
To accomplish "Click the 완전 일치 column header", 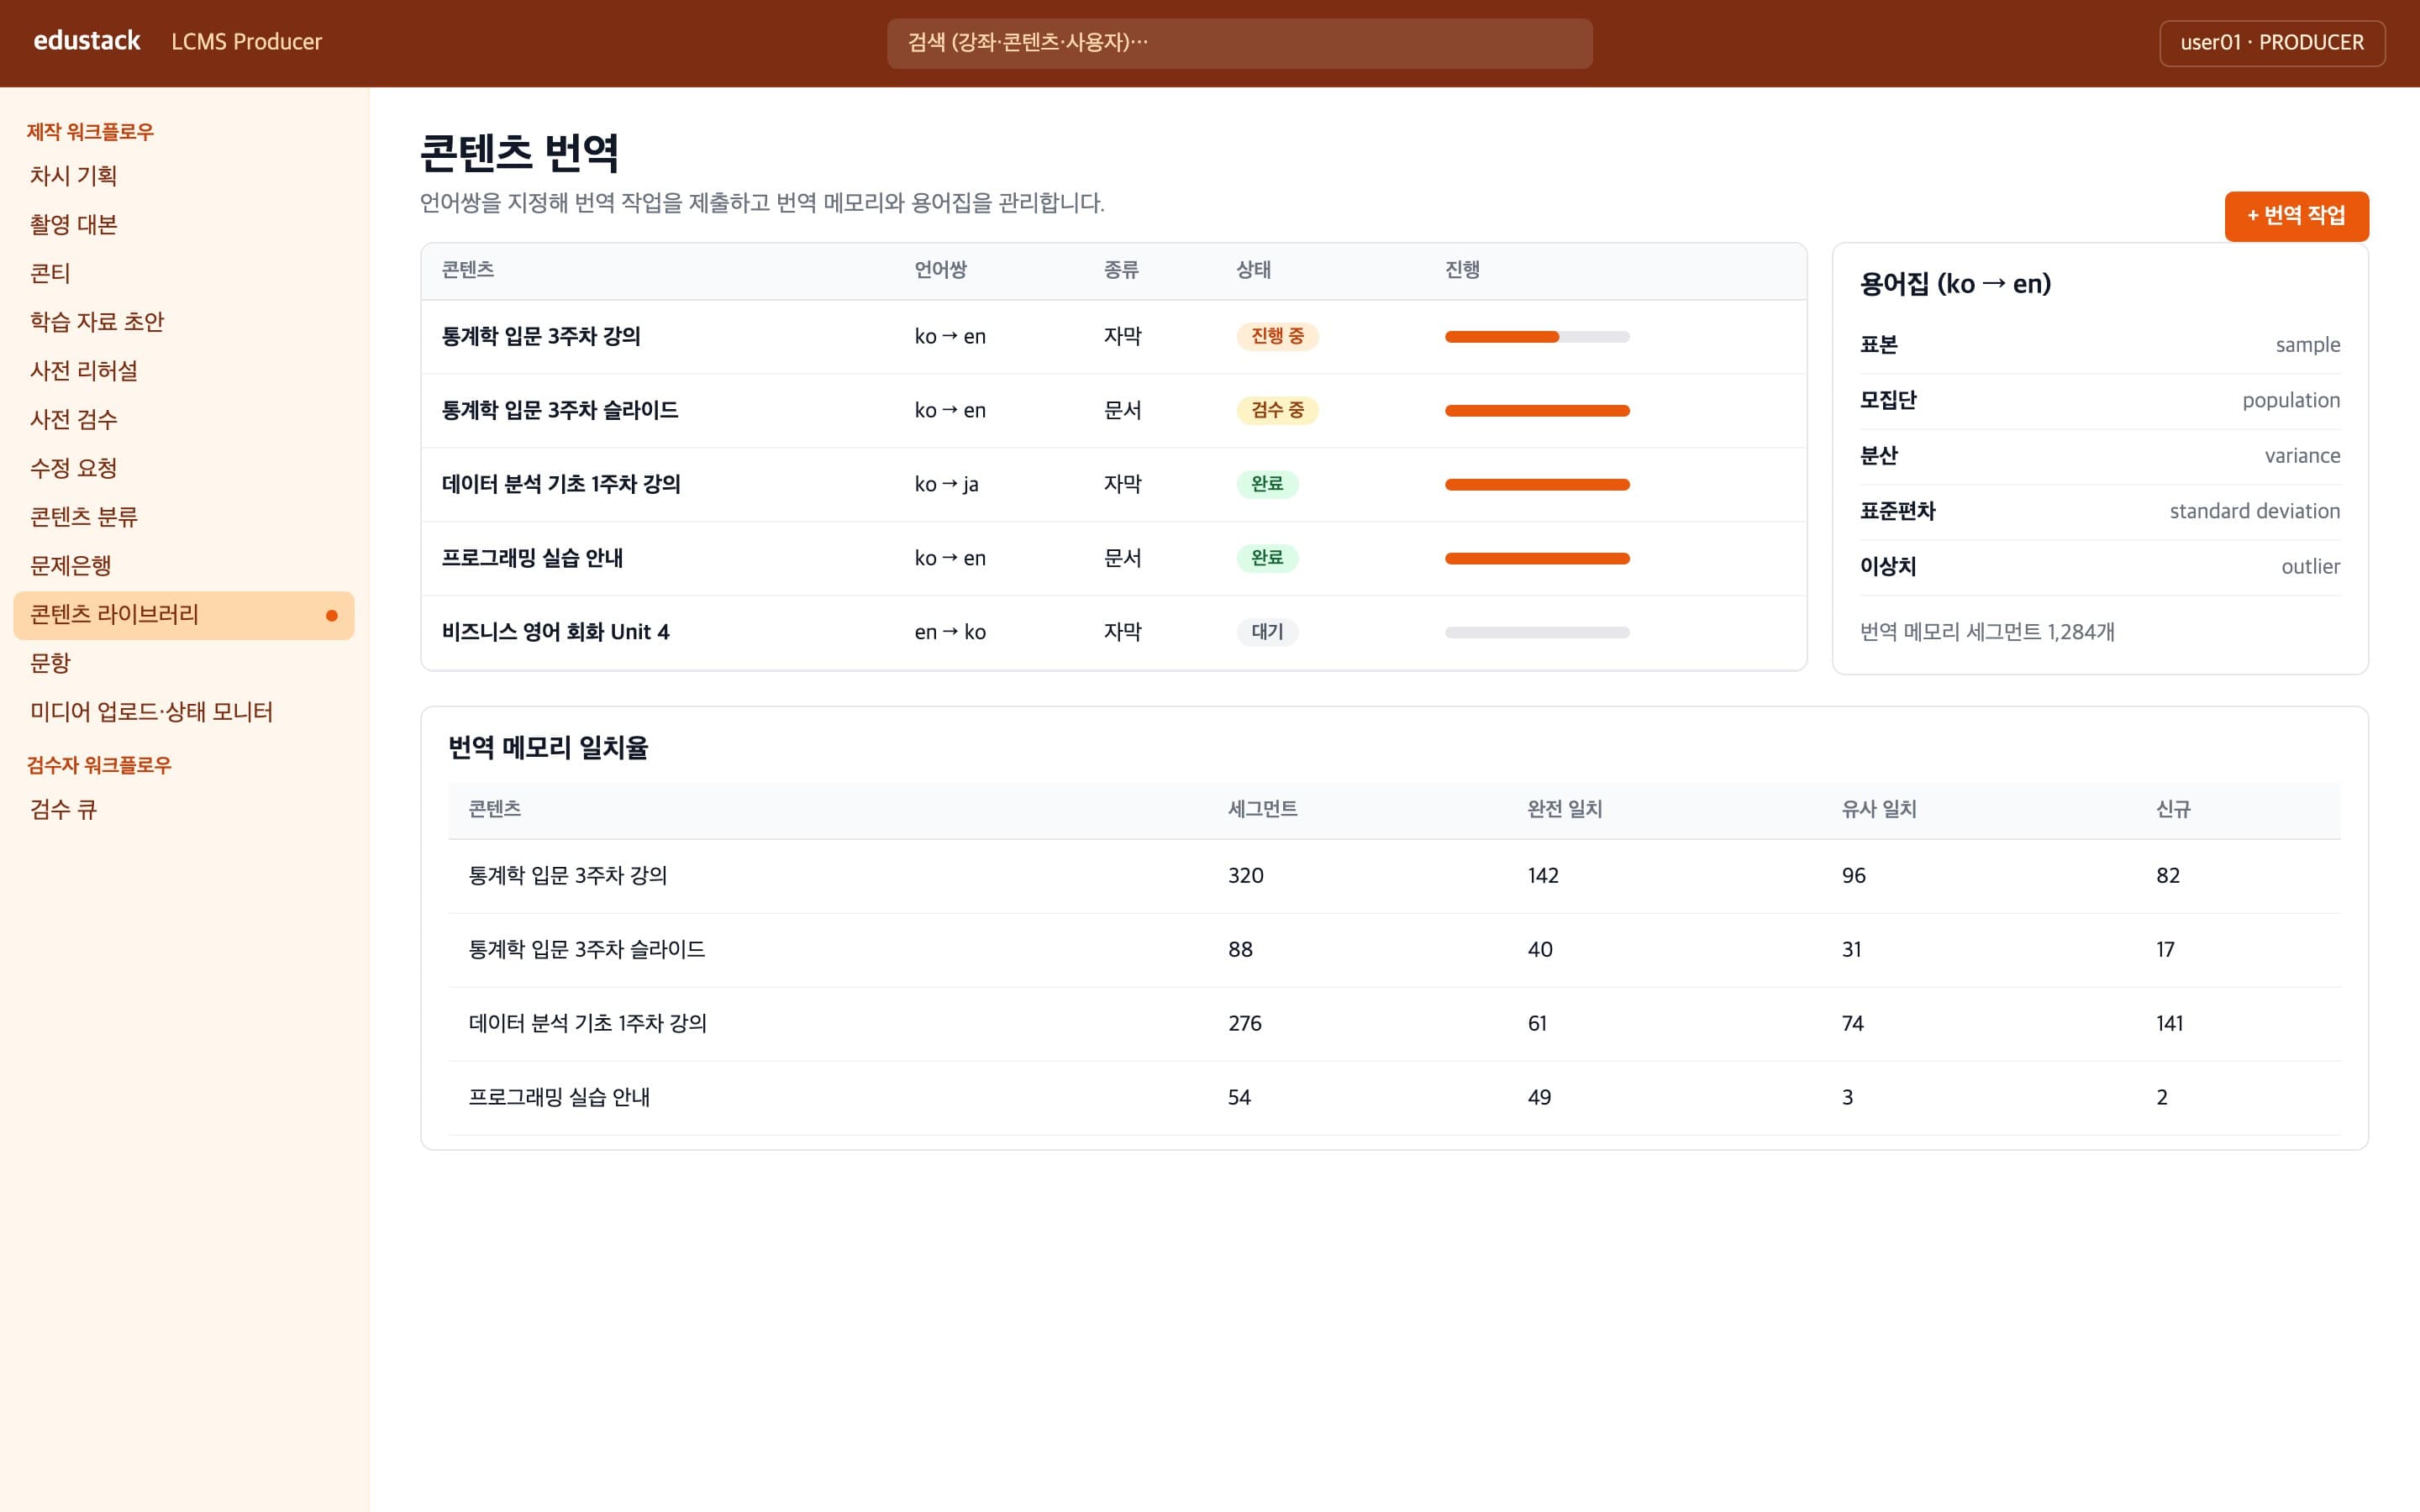I will [1564, 809].
